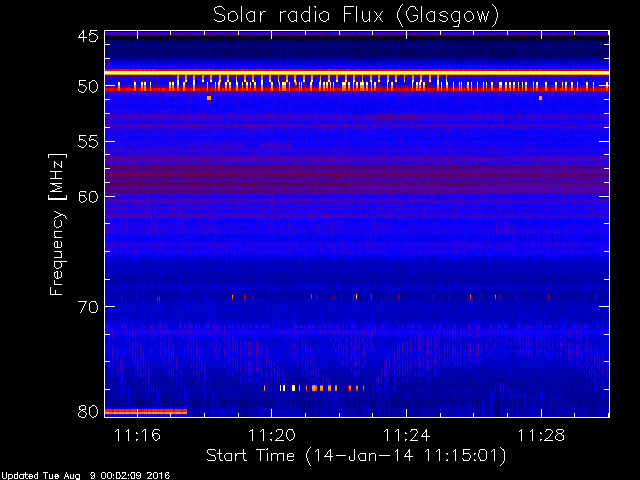The height and width of the screenshot is (480, 640).
Task: Click the 'Start Time (14-Jan-14 11:15:01)' label
Action: [356, 456]
